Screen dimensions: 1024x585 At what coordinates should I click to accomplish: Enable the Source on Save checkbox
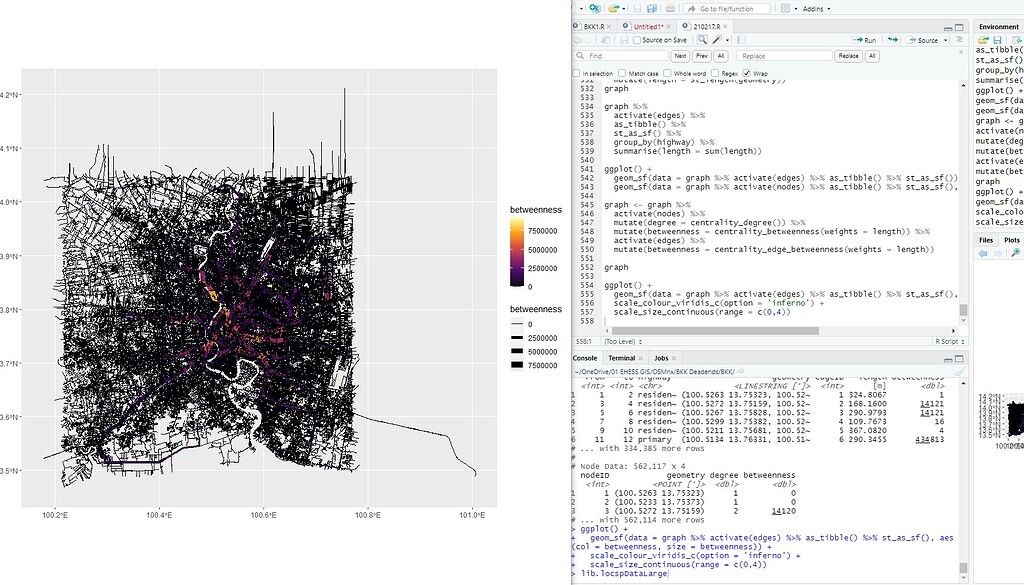(636, 40)
